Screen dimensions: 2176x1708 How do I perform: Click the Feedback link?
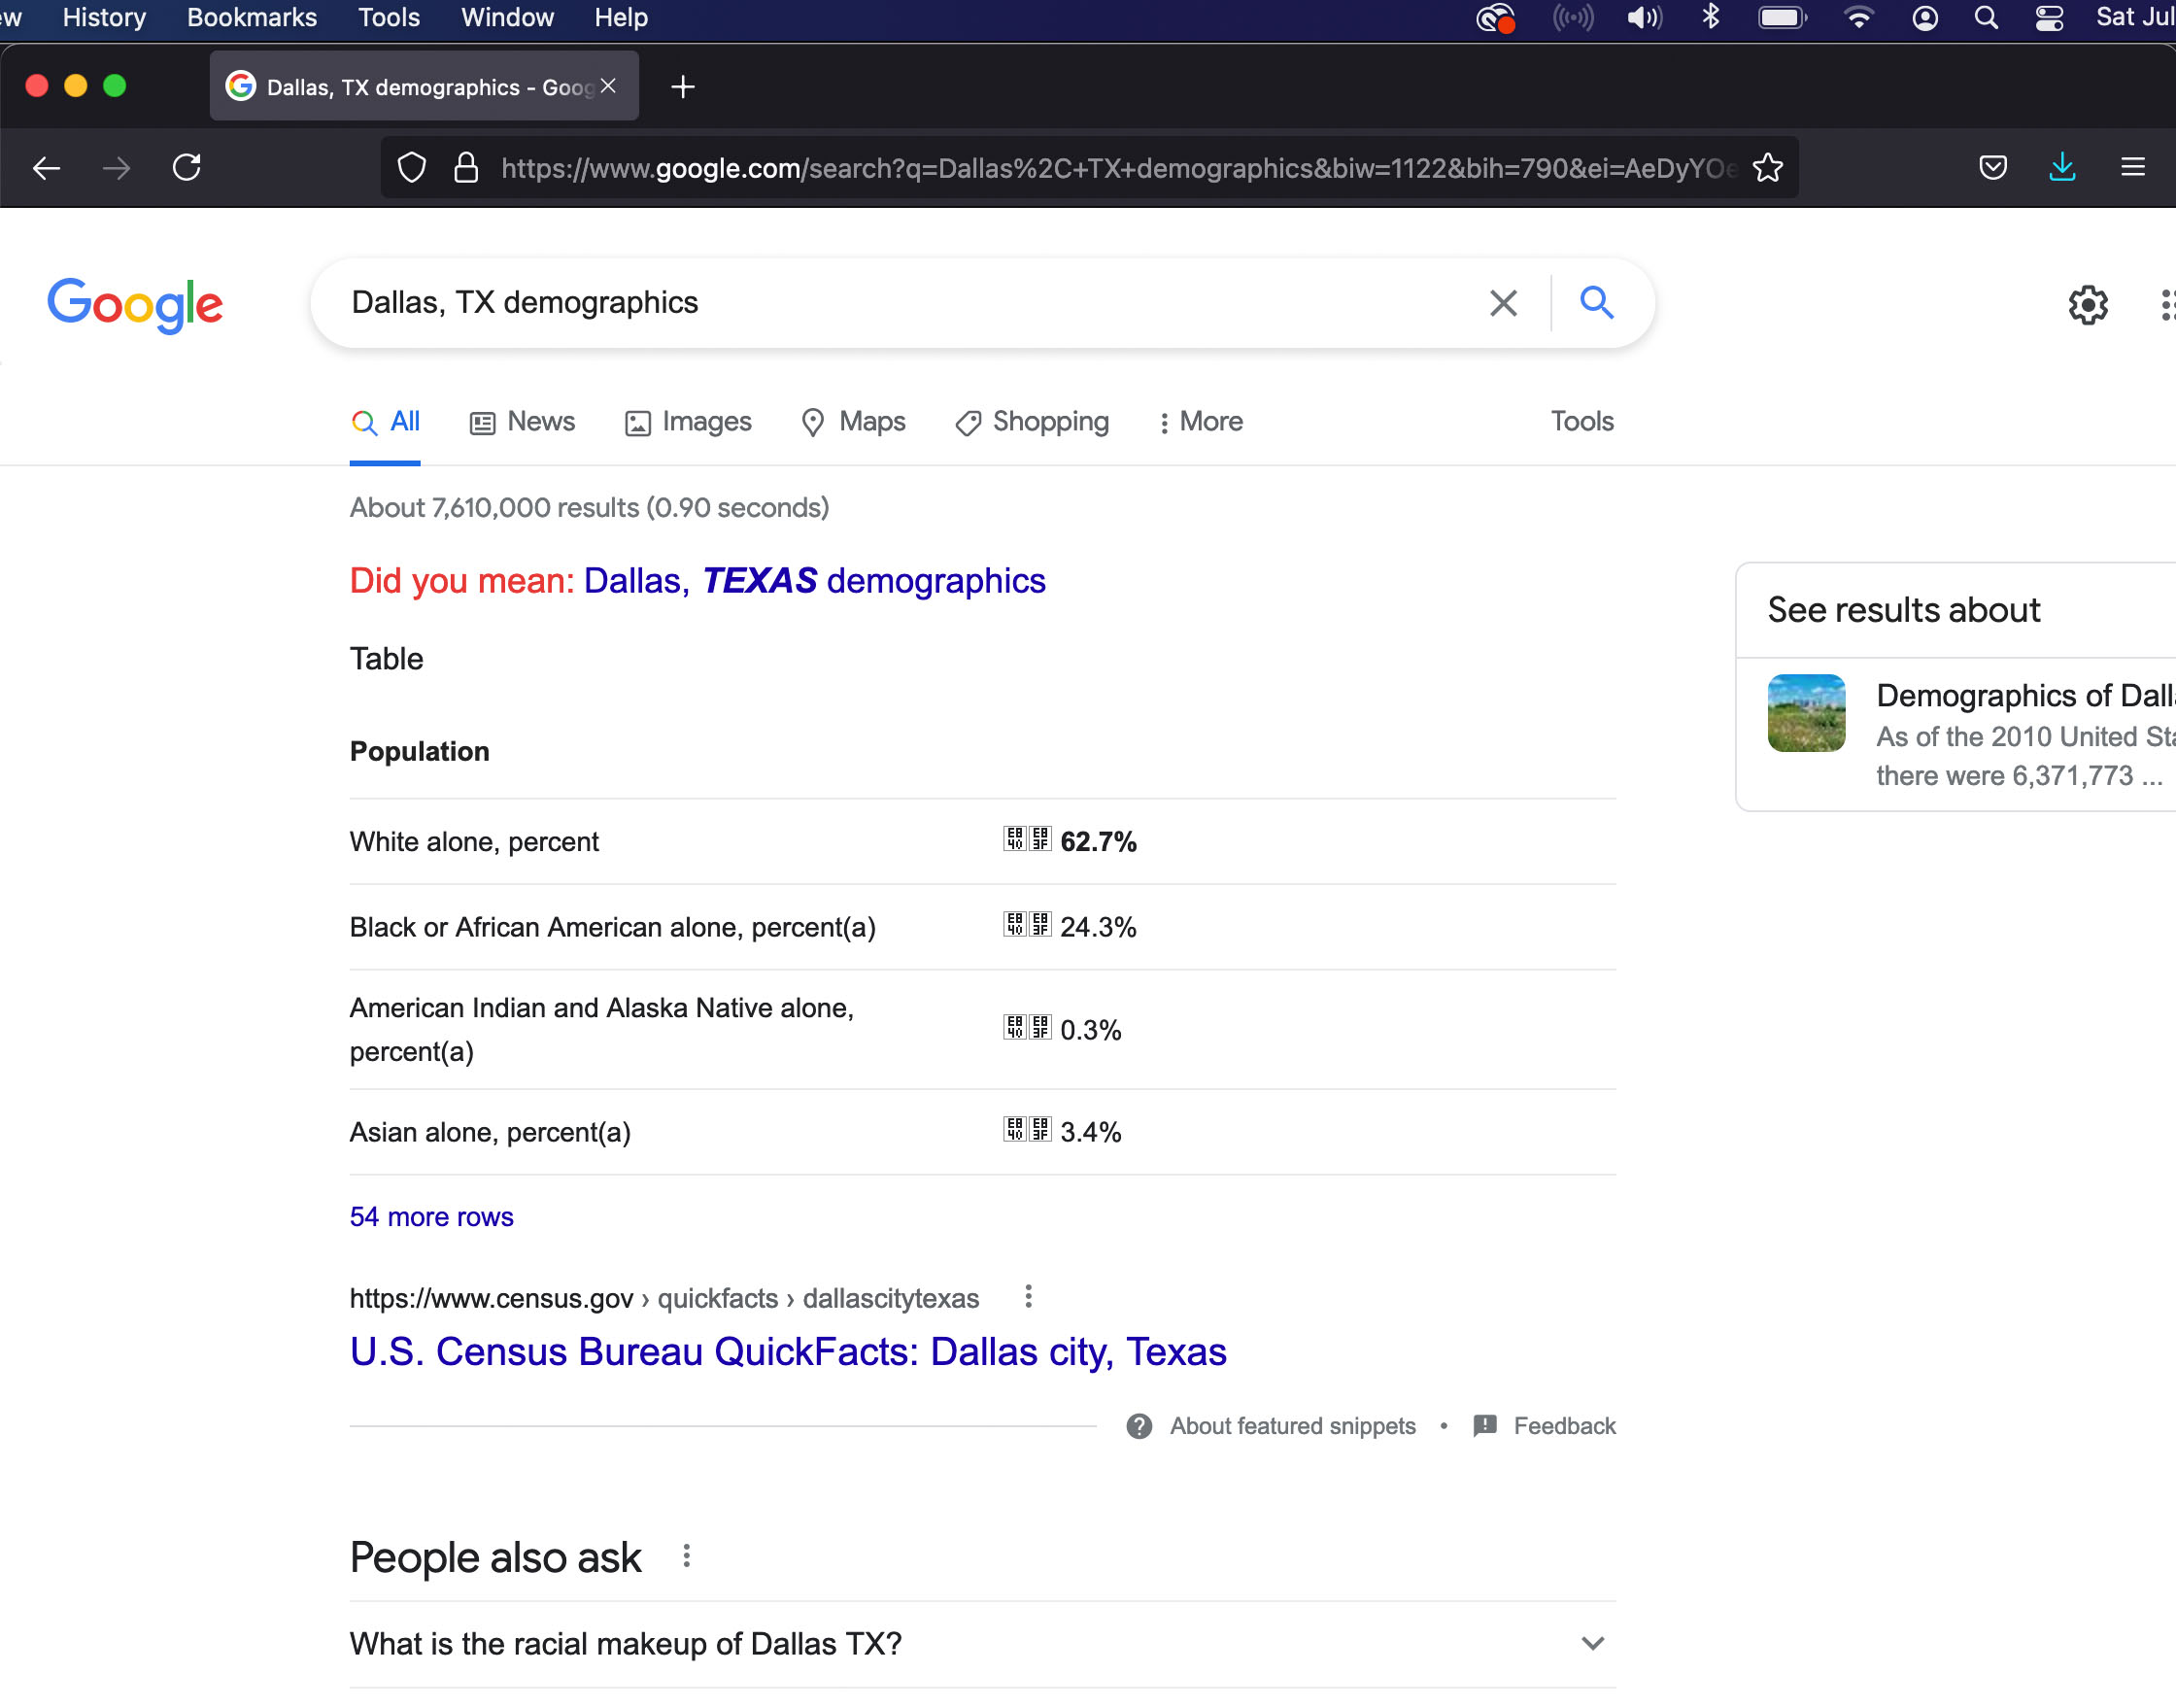click(x=1565, y=1426)
